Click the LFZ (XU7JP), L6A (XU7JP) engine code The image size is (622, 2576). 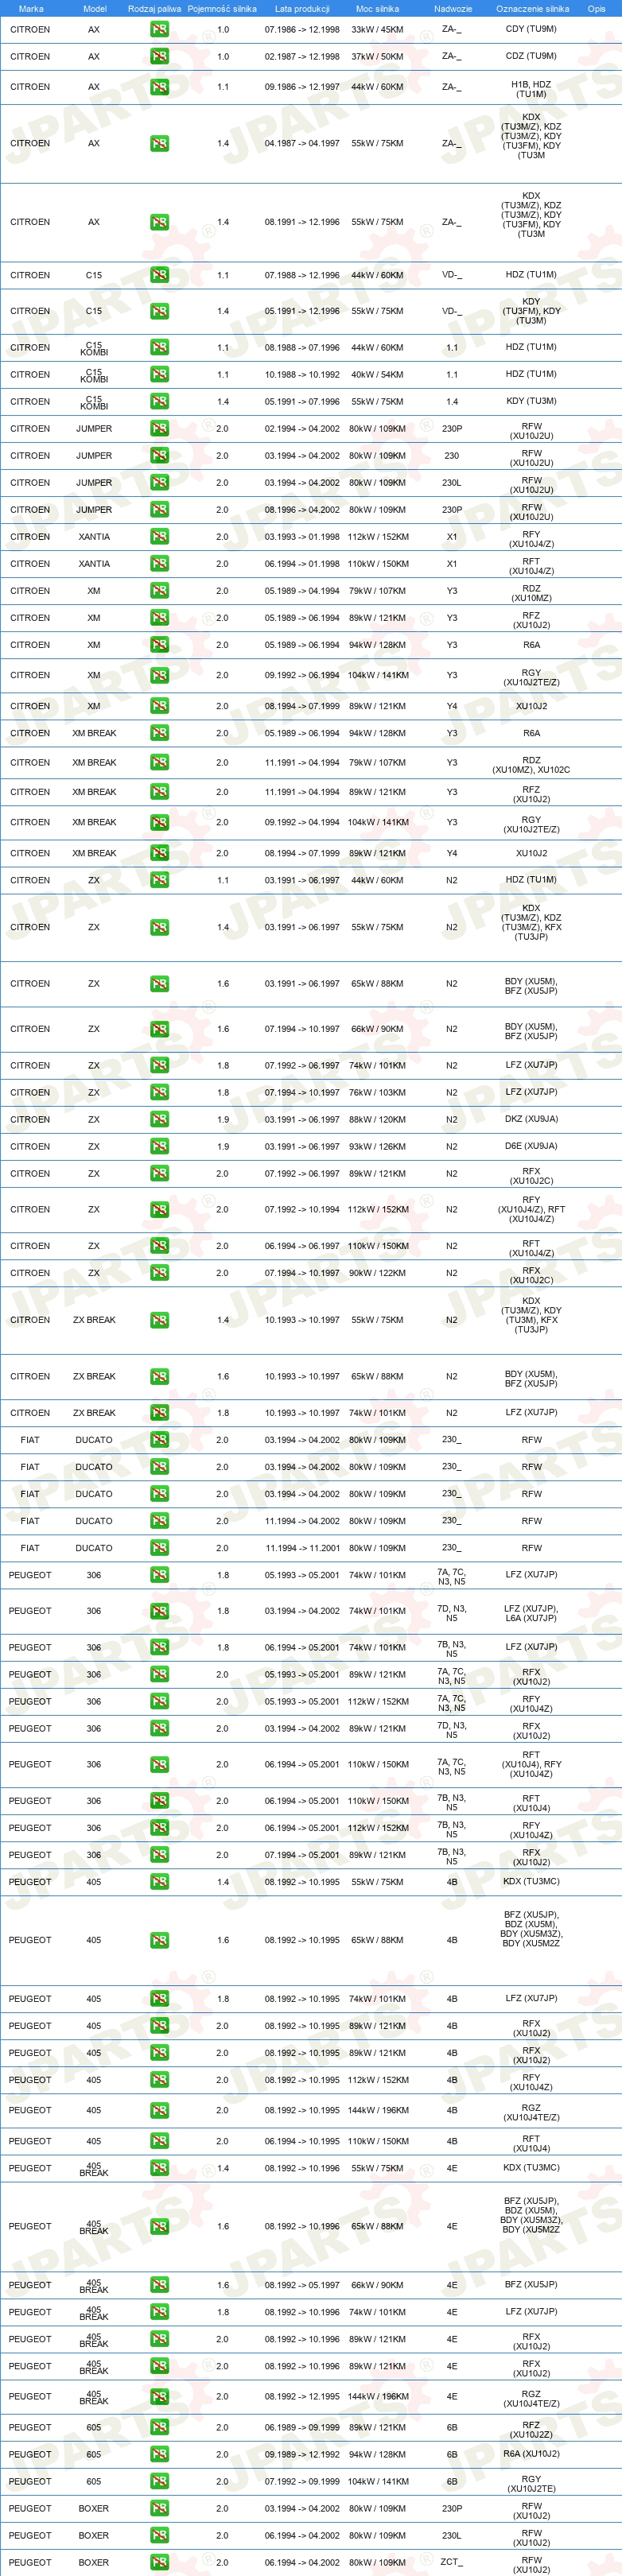coord(531,1612)
